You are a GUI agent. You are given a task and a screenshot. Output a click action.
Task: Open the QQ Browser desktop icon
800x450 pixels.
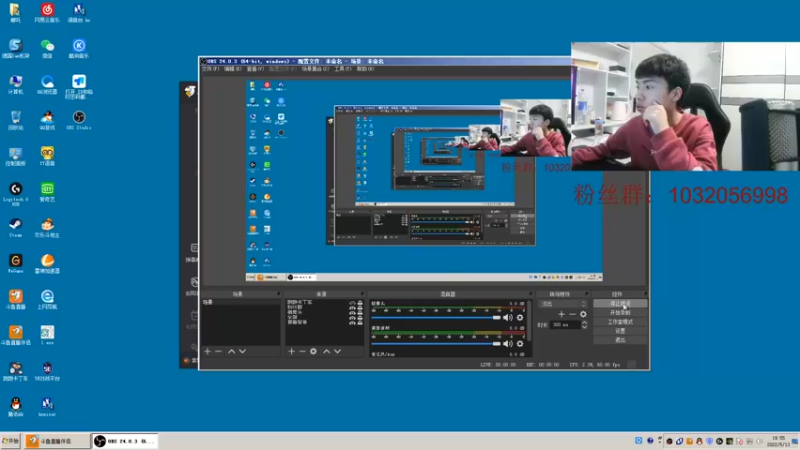(x=47, y=85)
